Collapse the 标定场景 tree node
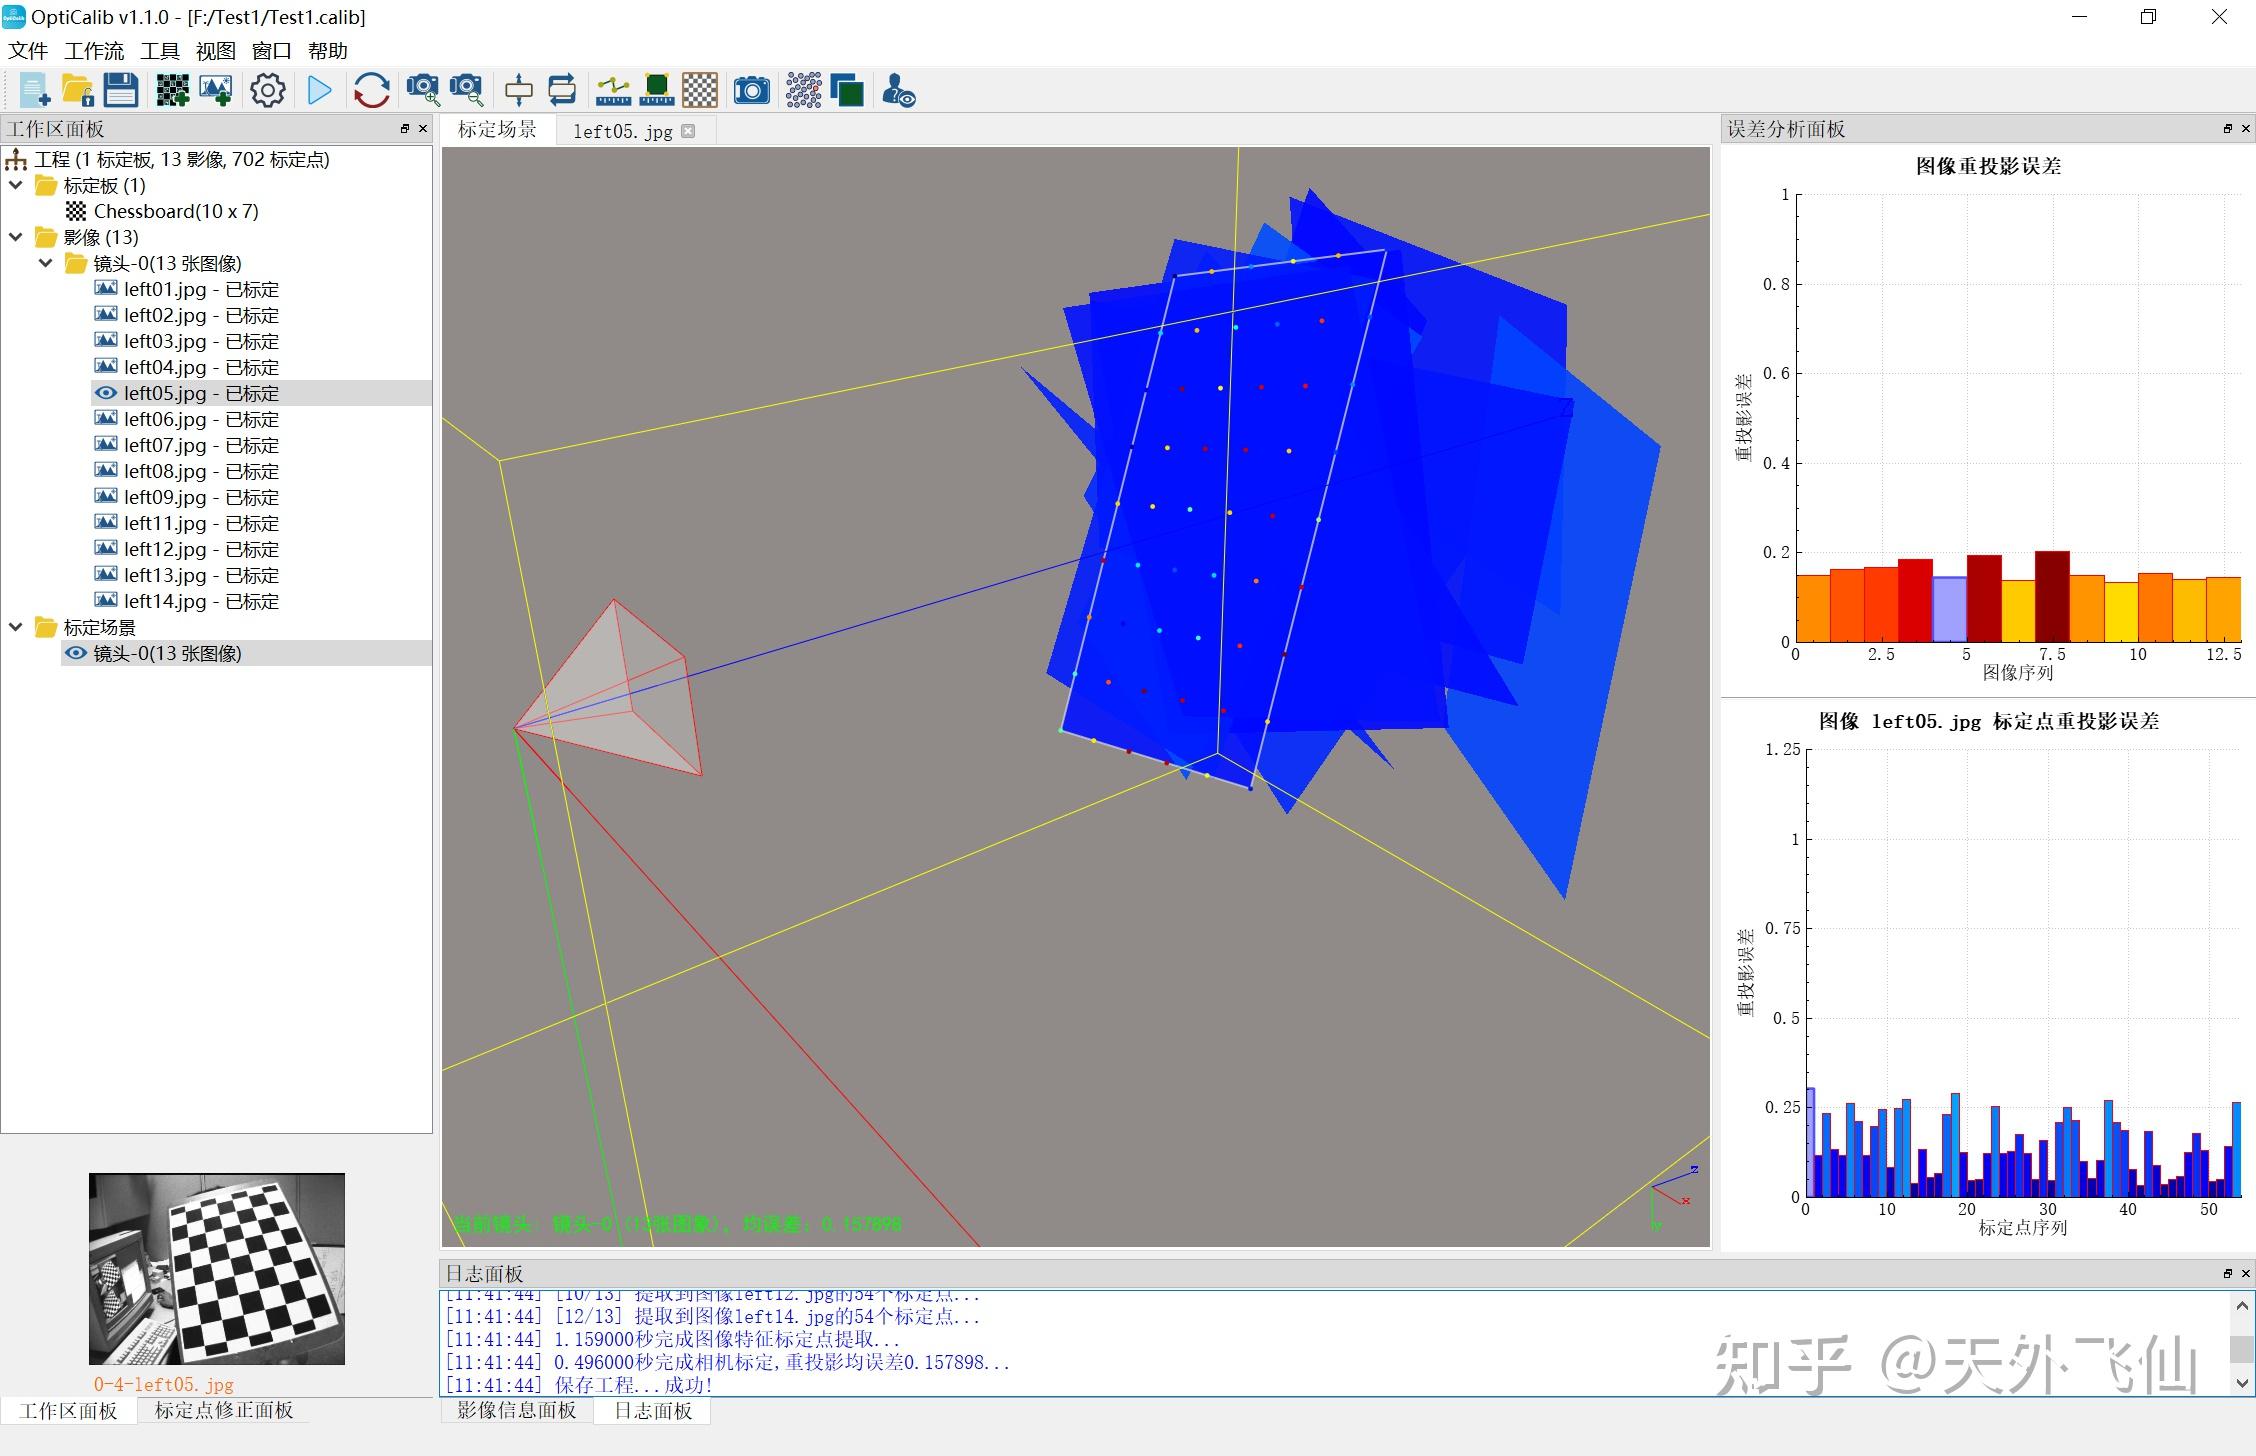Screen dimensions: 2256x1456 [16, 627]
